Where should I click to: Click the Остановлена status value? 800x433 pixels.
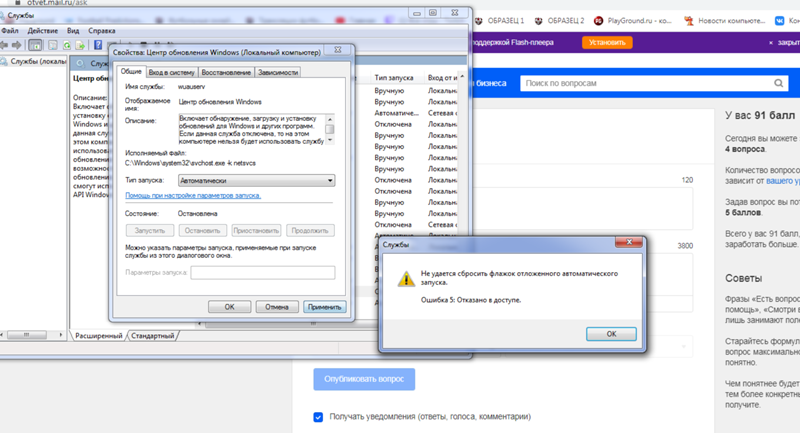(197, 214)
